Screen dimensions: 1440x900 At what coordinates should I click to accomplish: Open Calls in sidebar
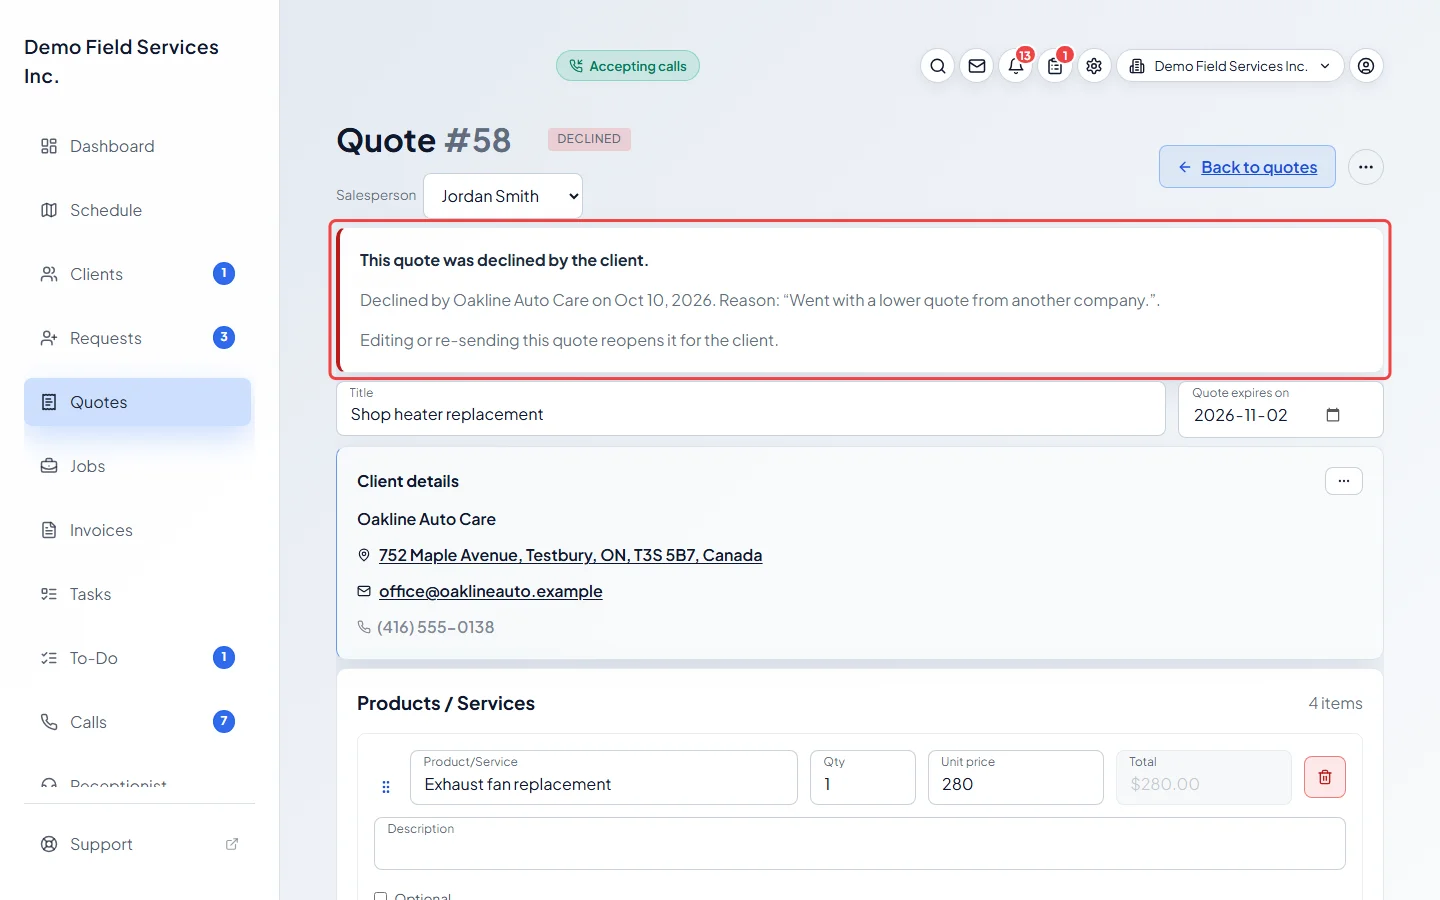138,722
